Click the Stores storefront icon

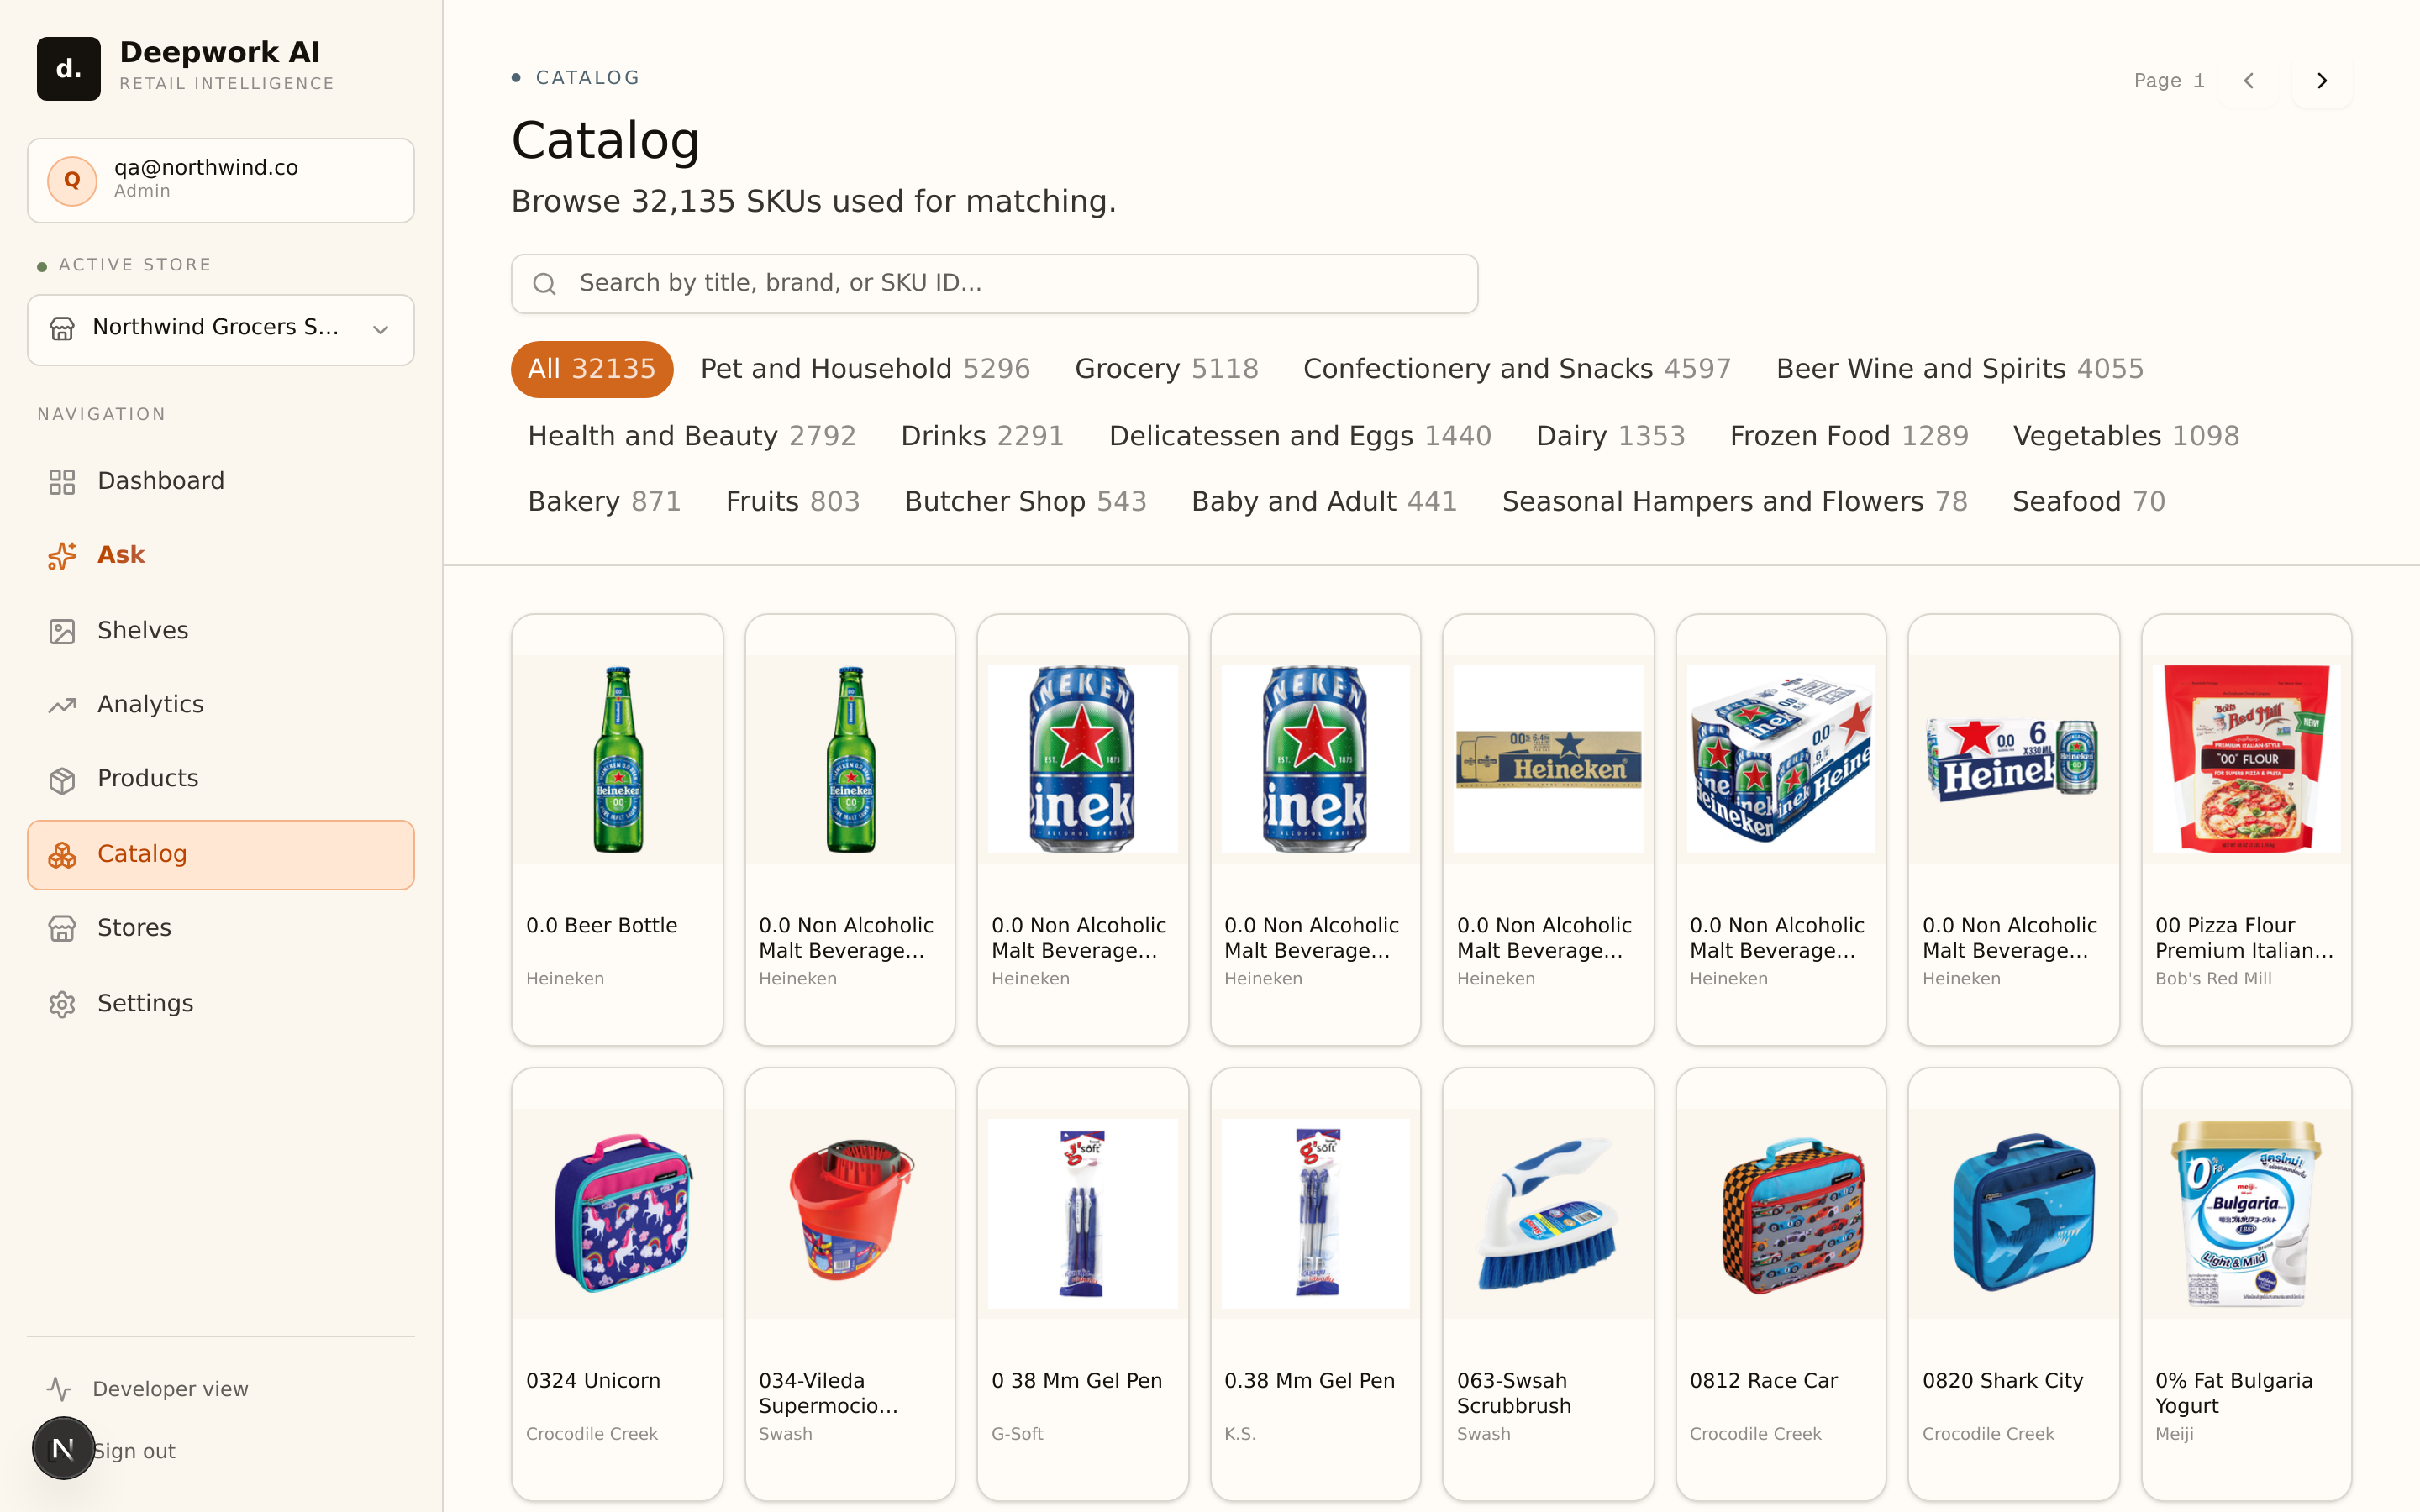tap(62, 929)
